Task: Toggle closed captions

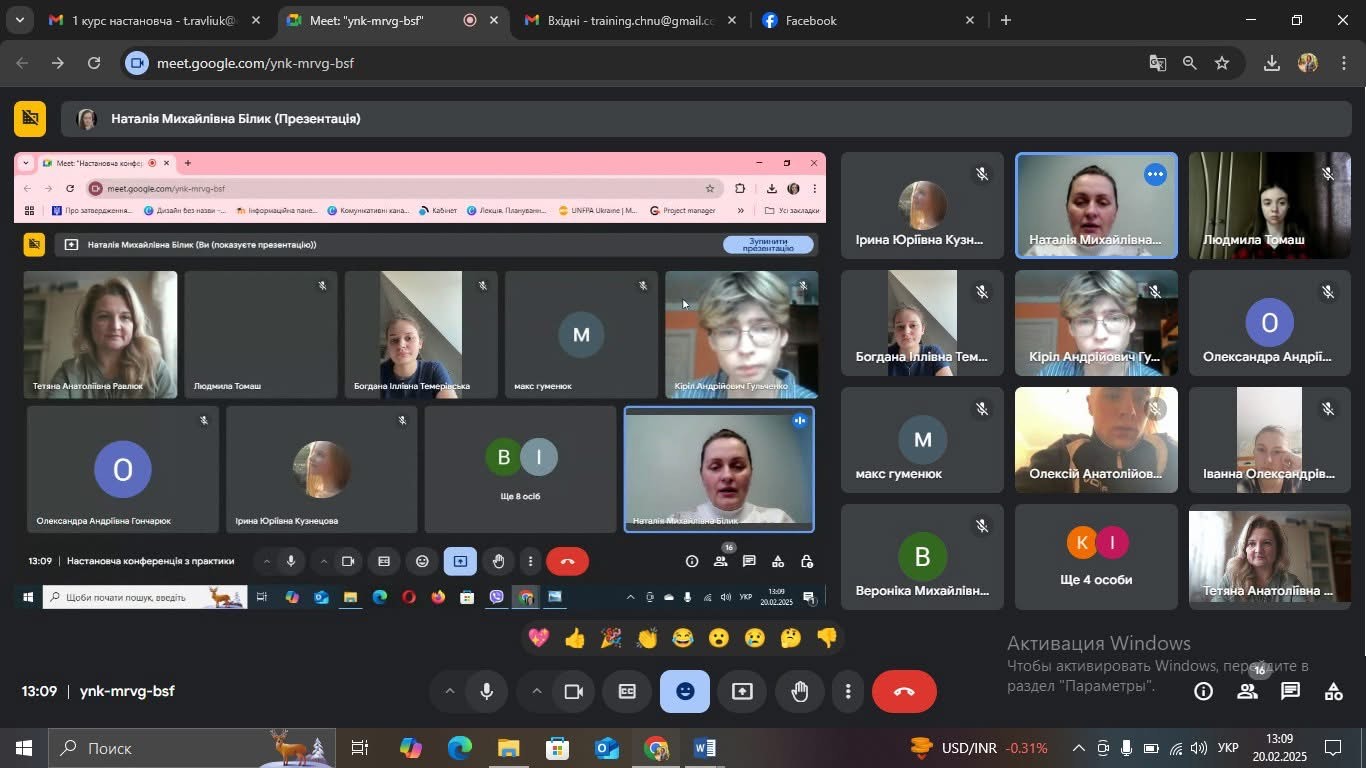Action: click(x=627, y=691)
